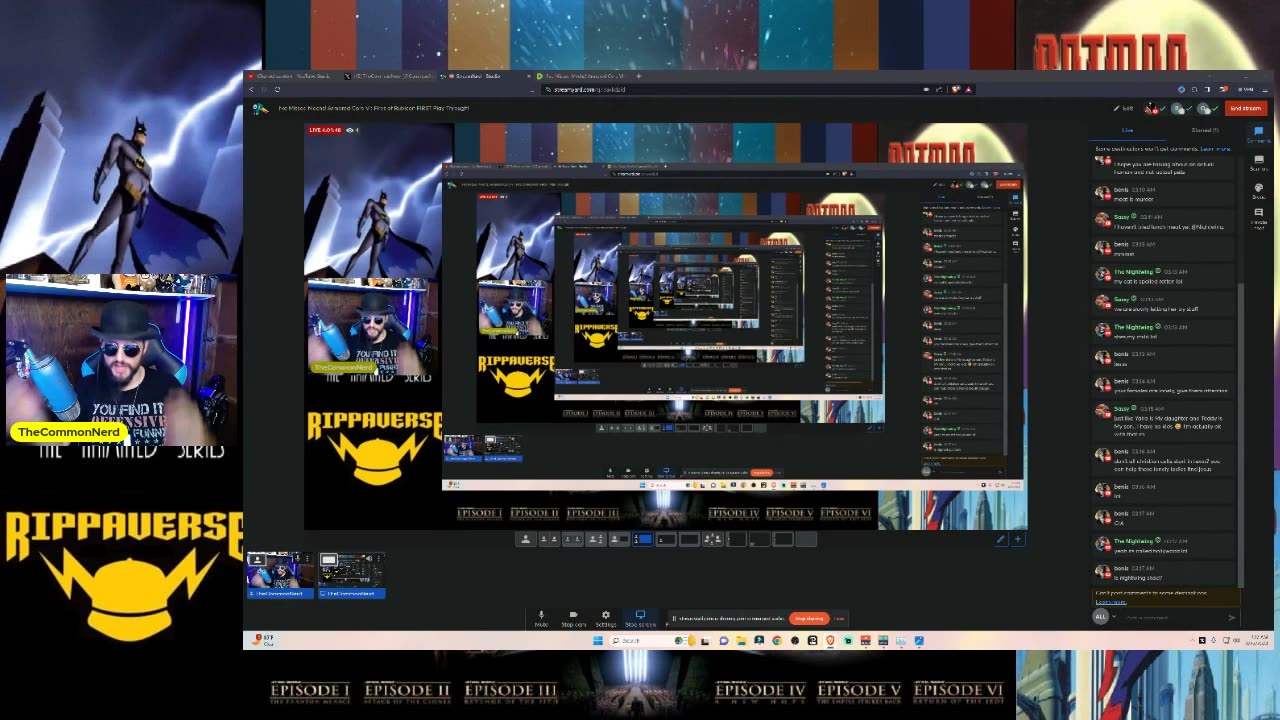This screenshot has height=720, width=1280.
Task: Hide the screen sharing notification bar
Action: click(x=839, y=618)
